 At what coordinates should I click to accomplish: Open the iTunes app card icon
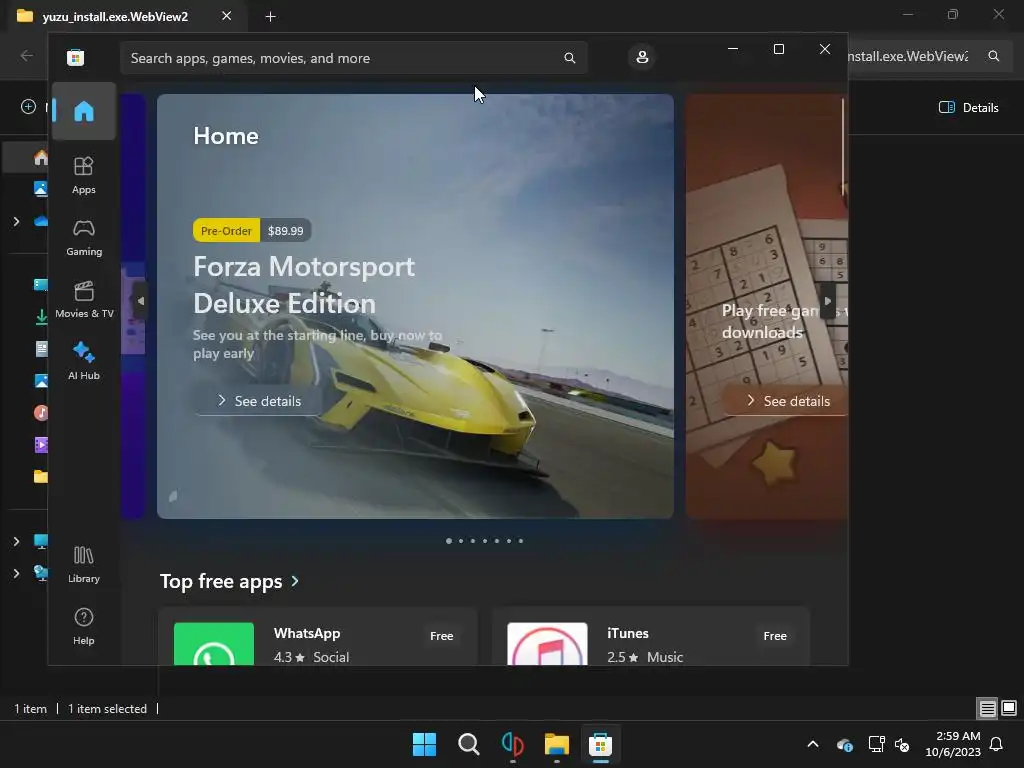click(x=547, y=644)
